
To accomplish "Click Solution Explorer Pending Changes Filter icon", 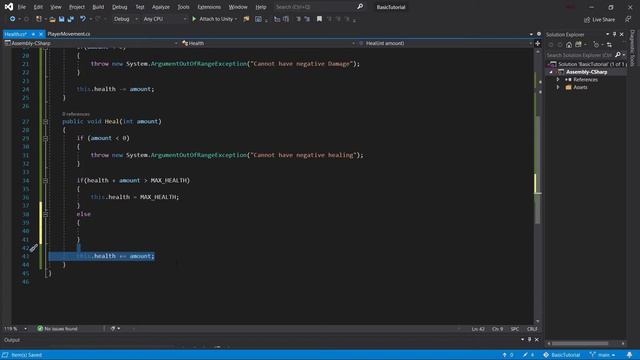I will click(x=596, y=44).
